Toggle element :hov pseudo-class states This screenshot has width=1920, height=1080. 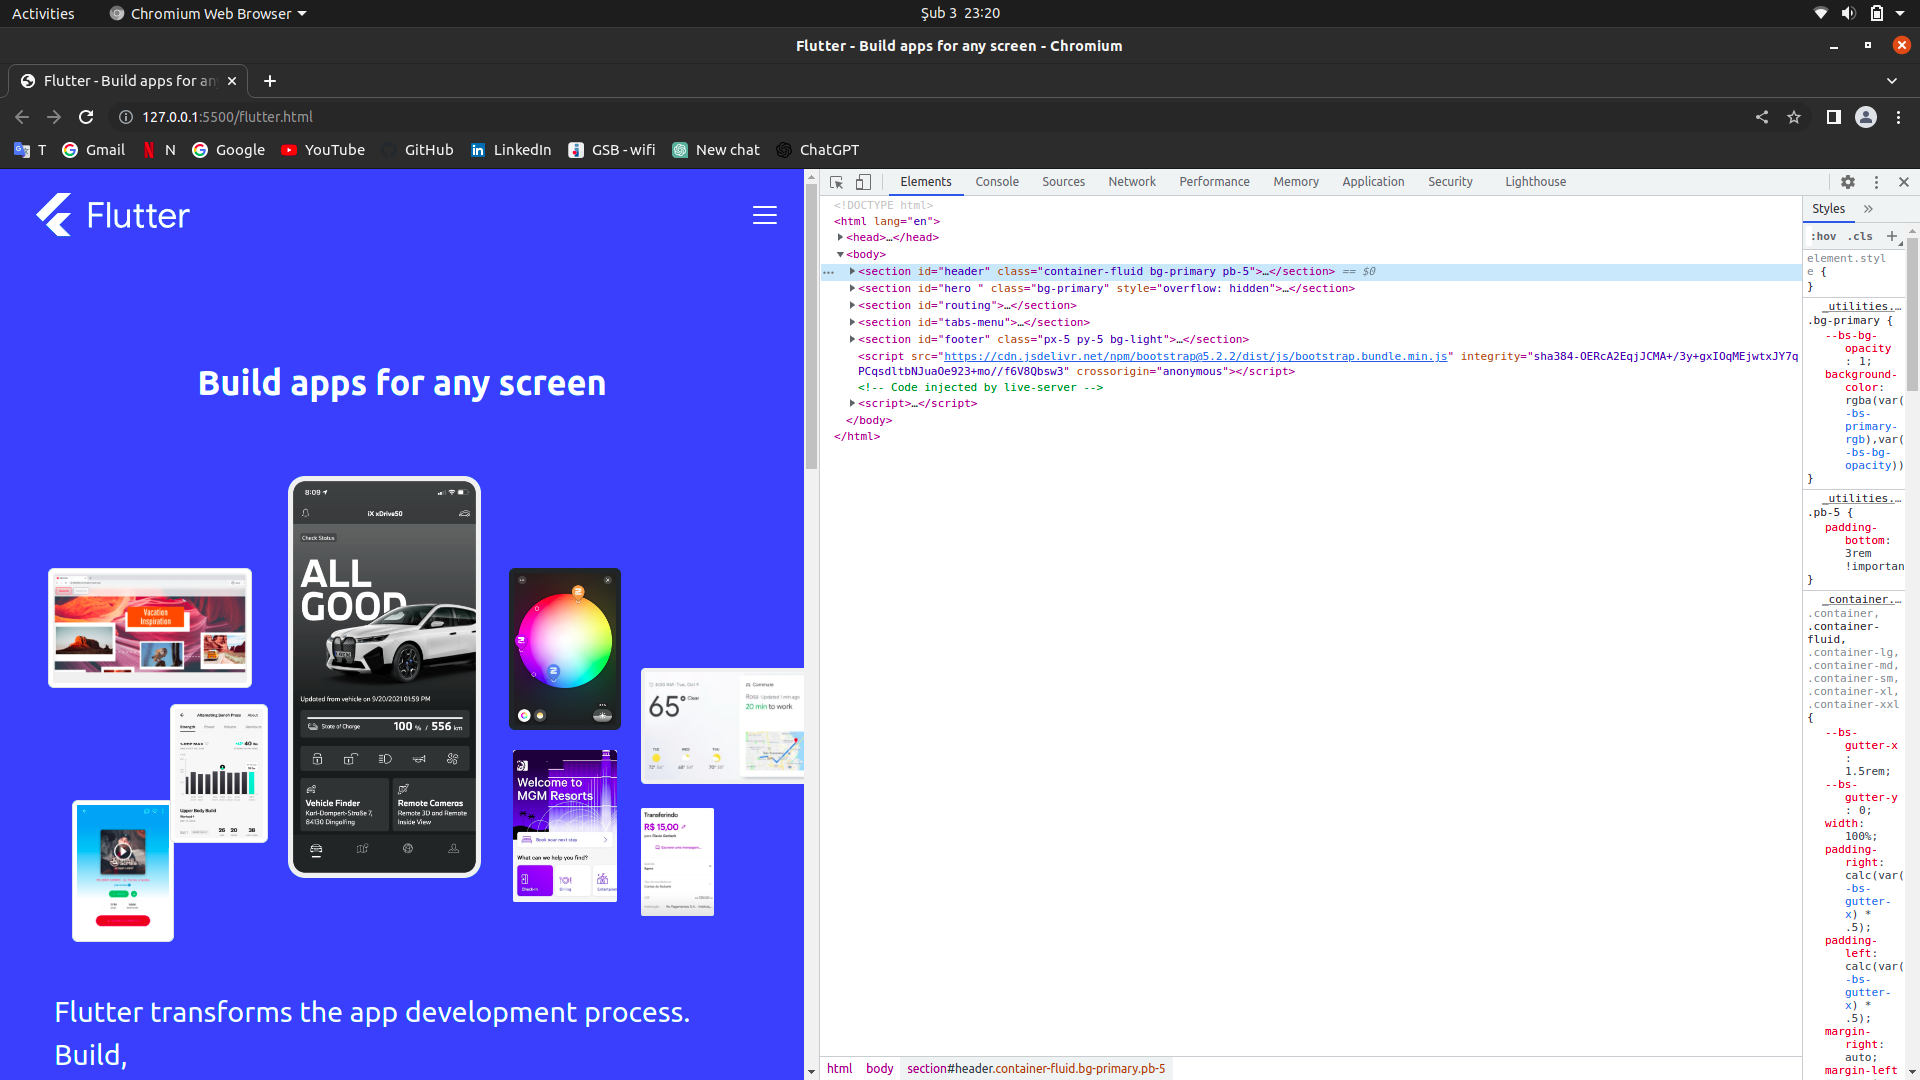point(1823,236)
